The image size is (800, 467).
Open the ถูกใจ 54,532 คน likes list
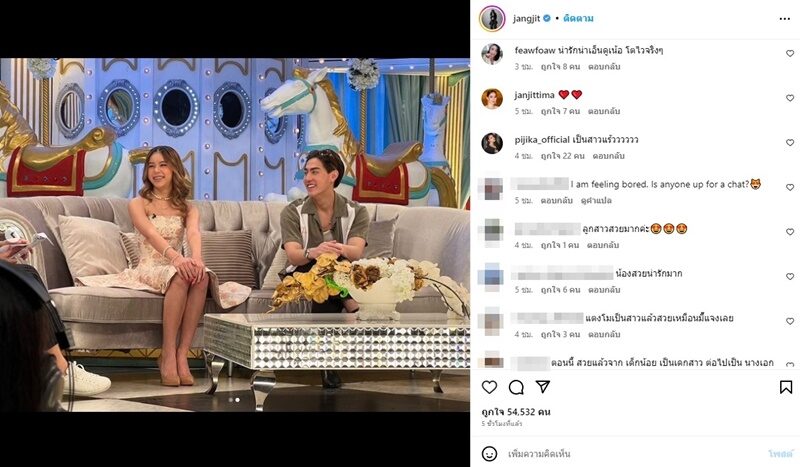click(x=516, y=412)
